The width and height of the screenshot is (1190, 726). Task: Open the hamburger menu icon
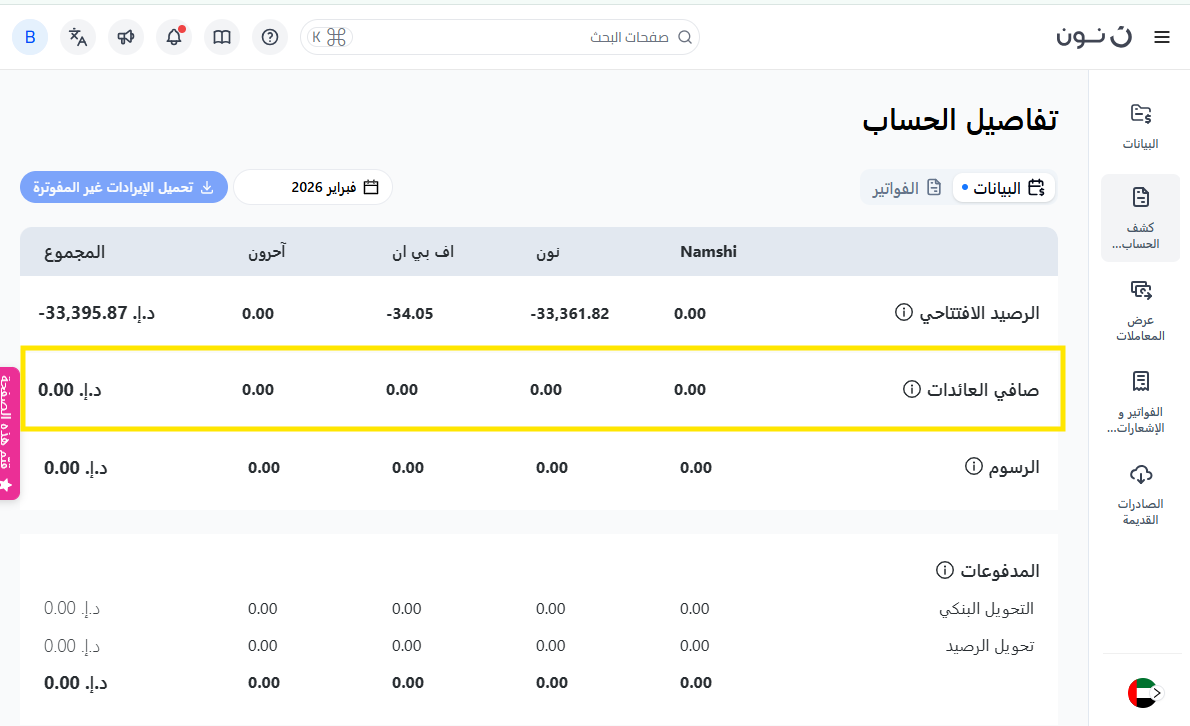click(1161, 37)
